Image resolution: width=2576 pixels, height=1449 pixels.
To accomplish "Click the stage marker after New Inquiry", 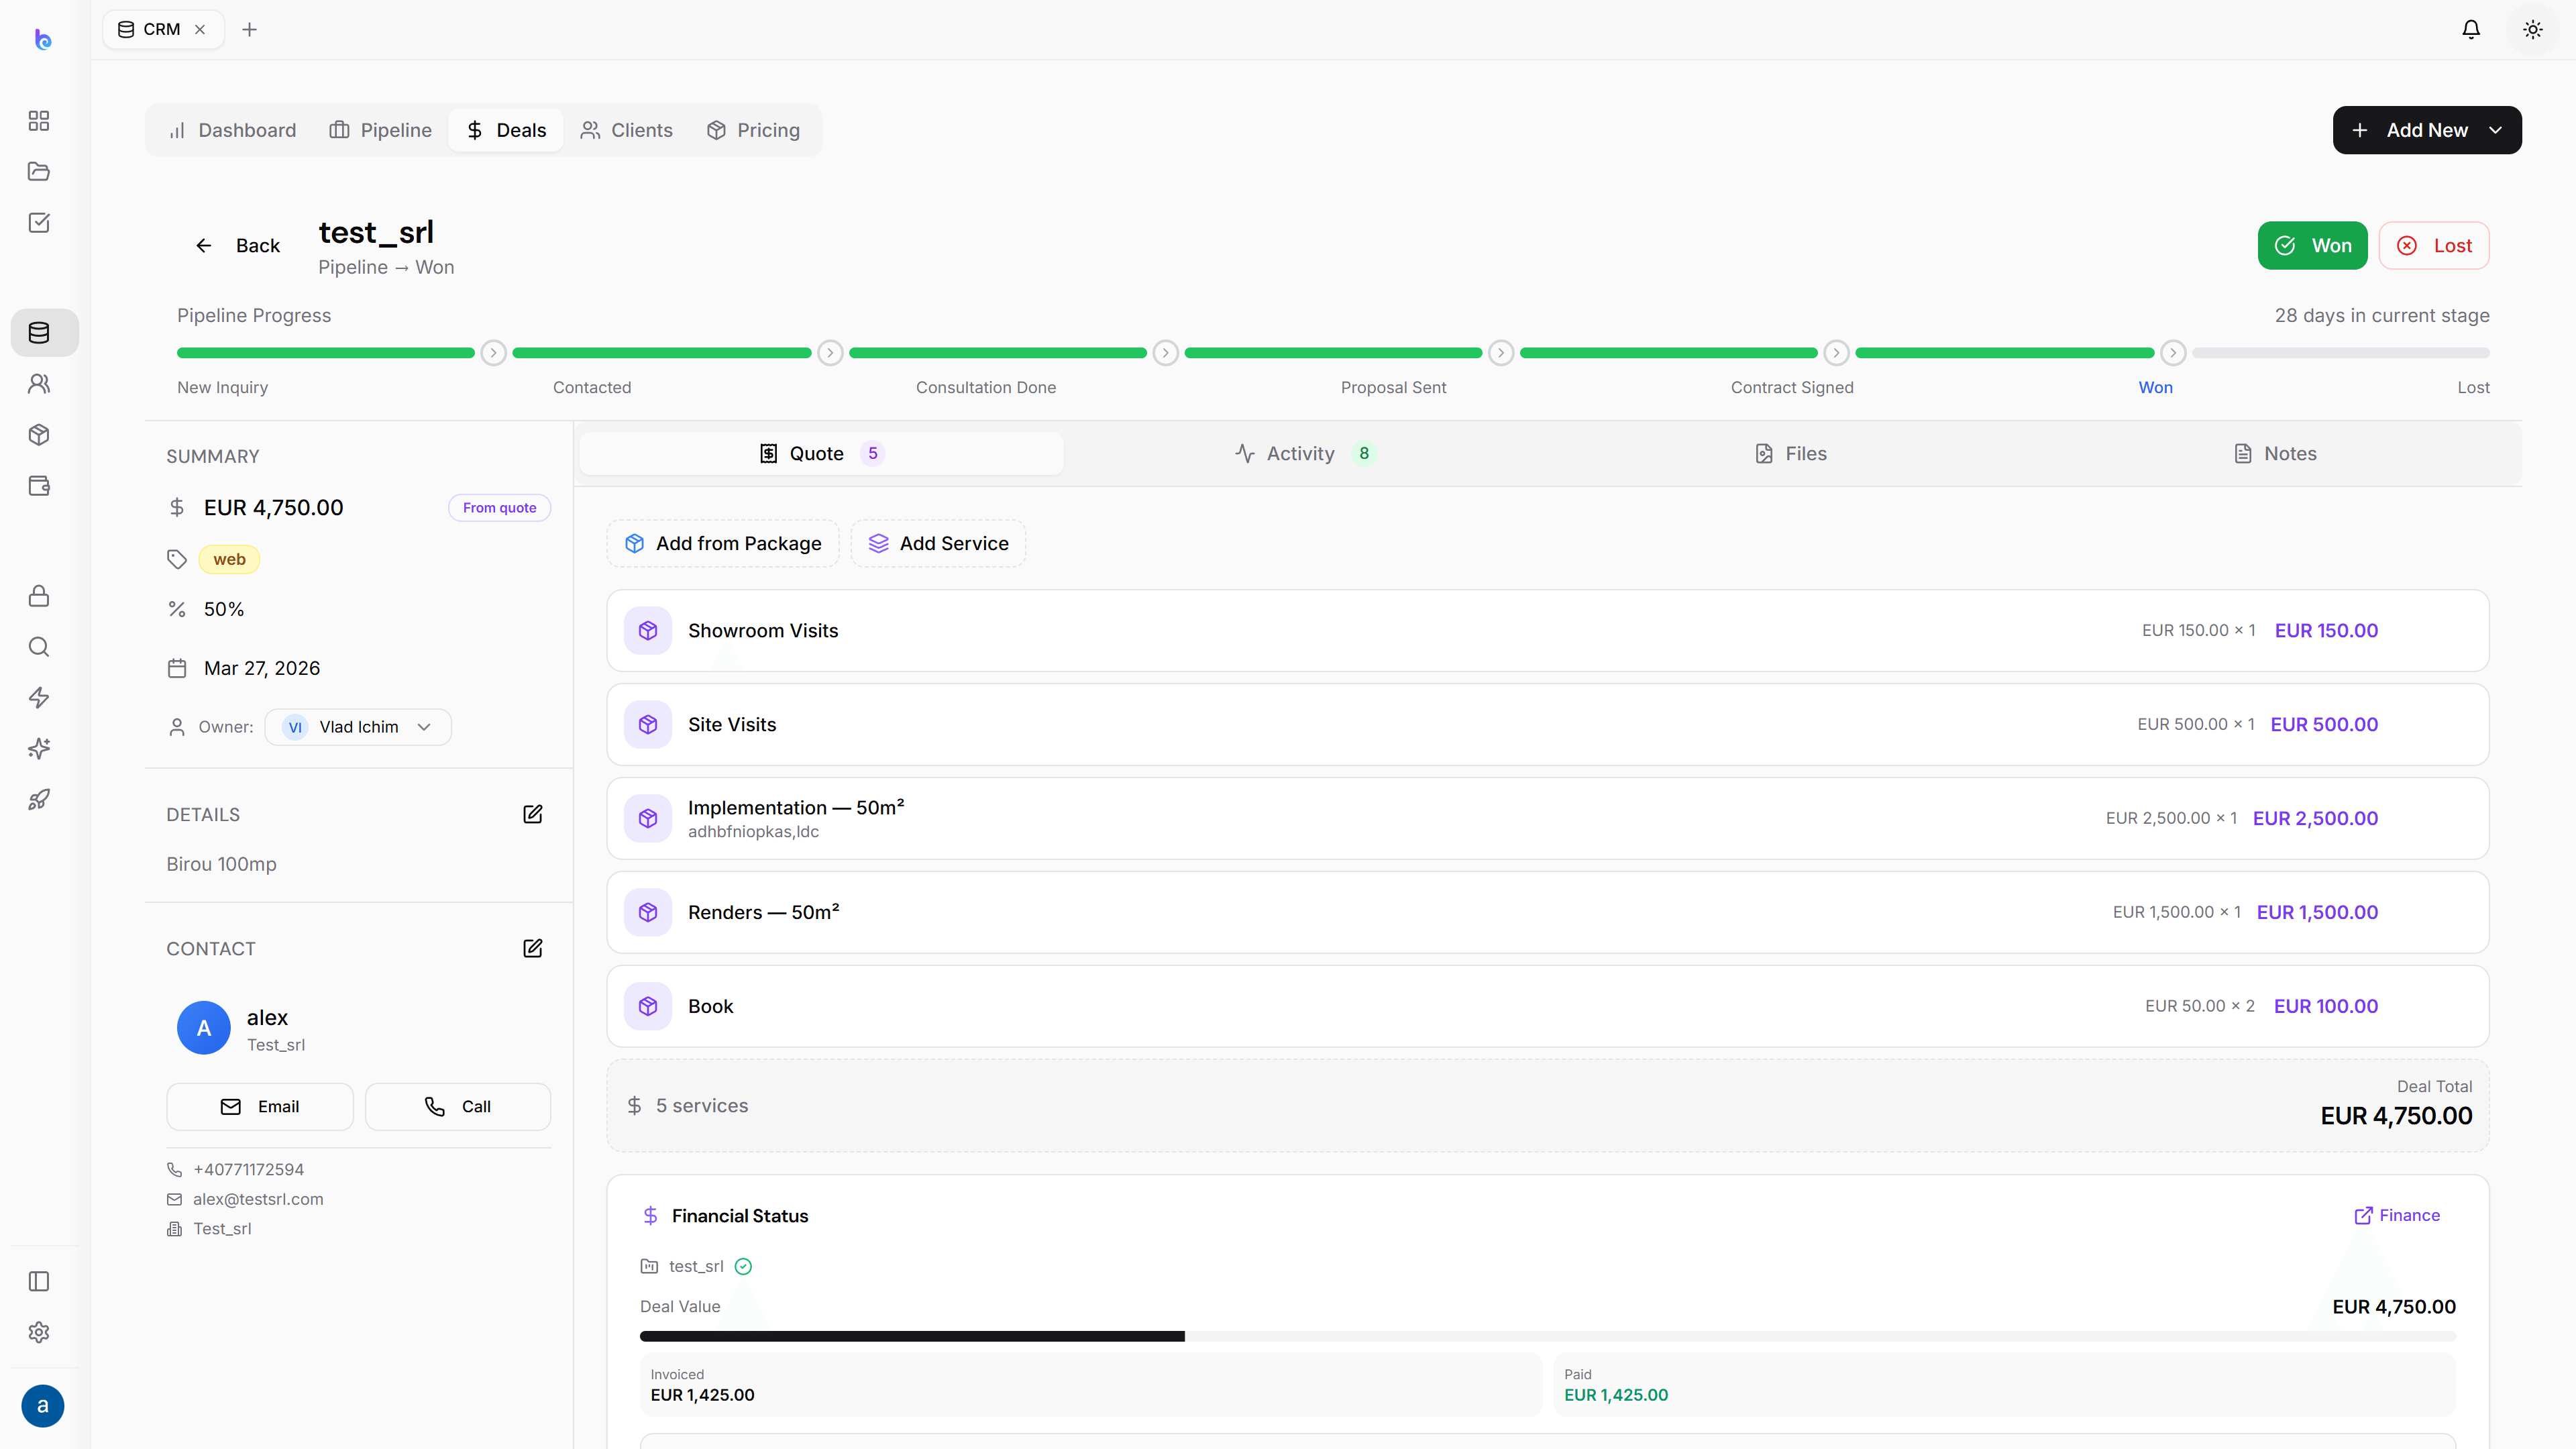I will pos(493,353).
